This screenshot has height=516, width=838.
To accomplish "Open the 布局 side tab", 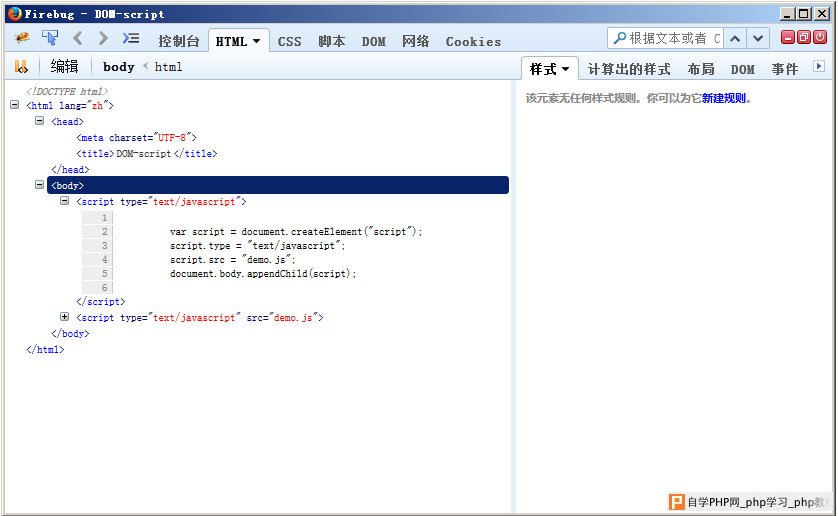I will click(701, 69).
